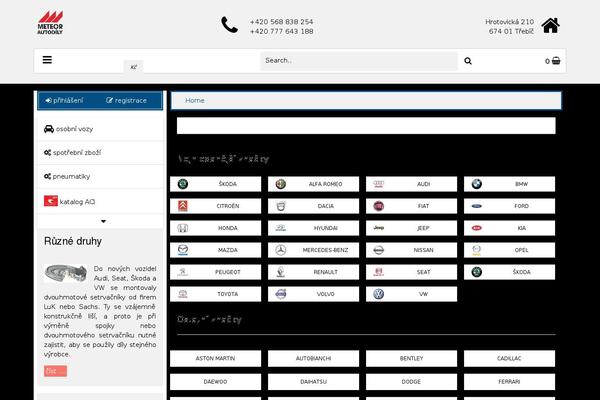The image size is (600, 400).
Task: Click the VW logo
Action: tap(378, 294)
